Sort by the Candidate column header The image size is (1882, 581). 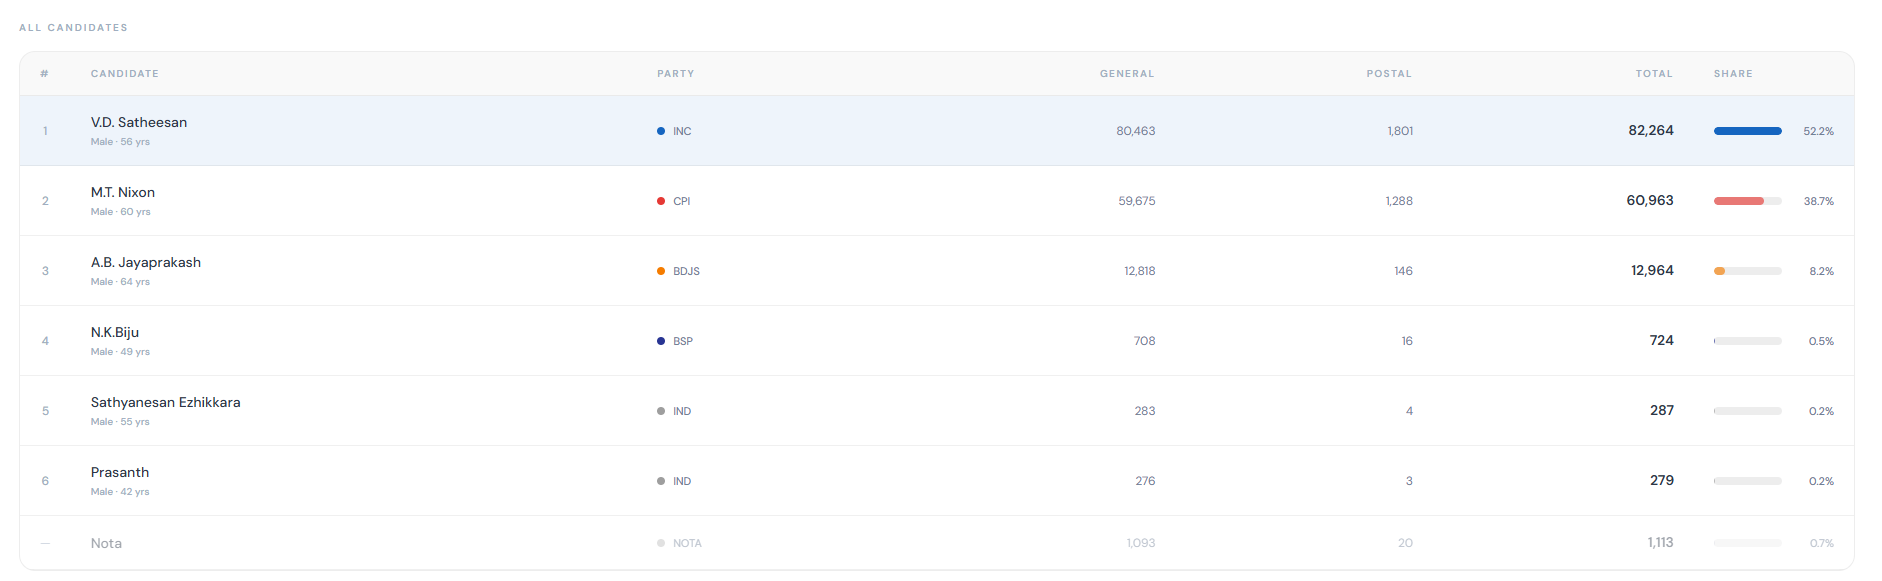tap(124, 74)
